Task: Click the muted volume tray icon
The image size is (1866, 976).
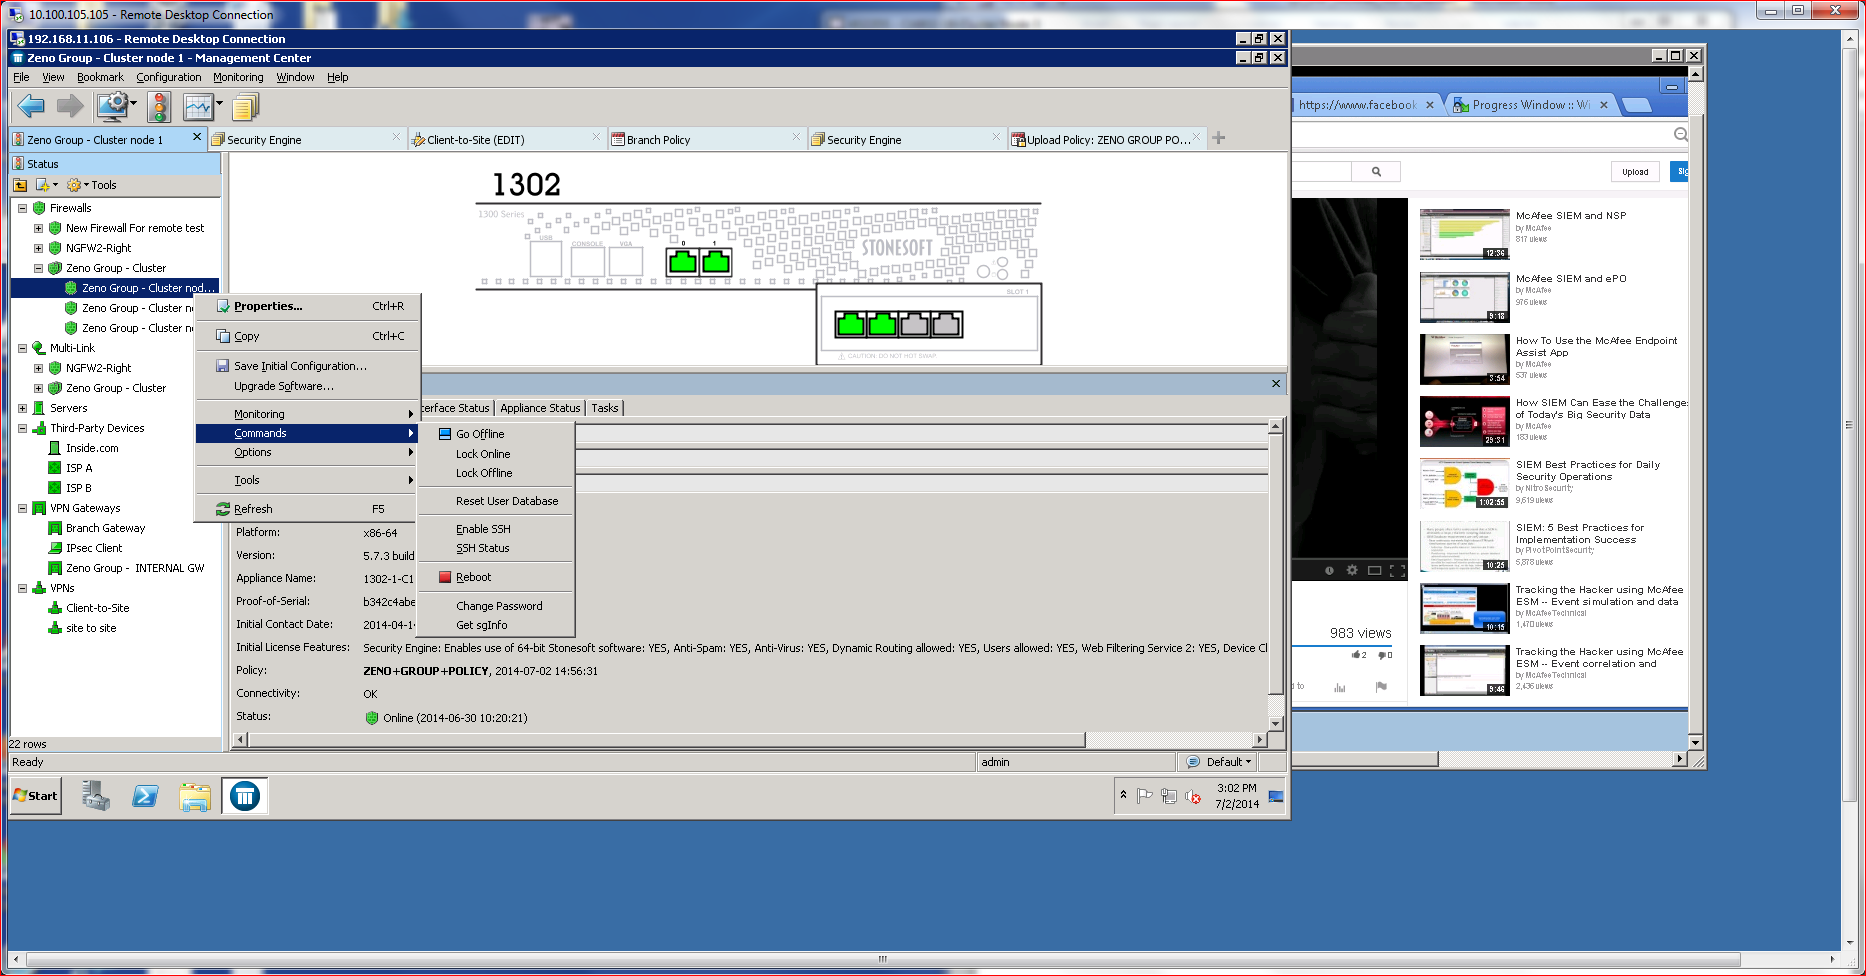Action: [x=1192, y=796]
